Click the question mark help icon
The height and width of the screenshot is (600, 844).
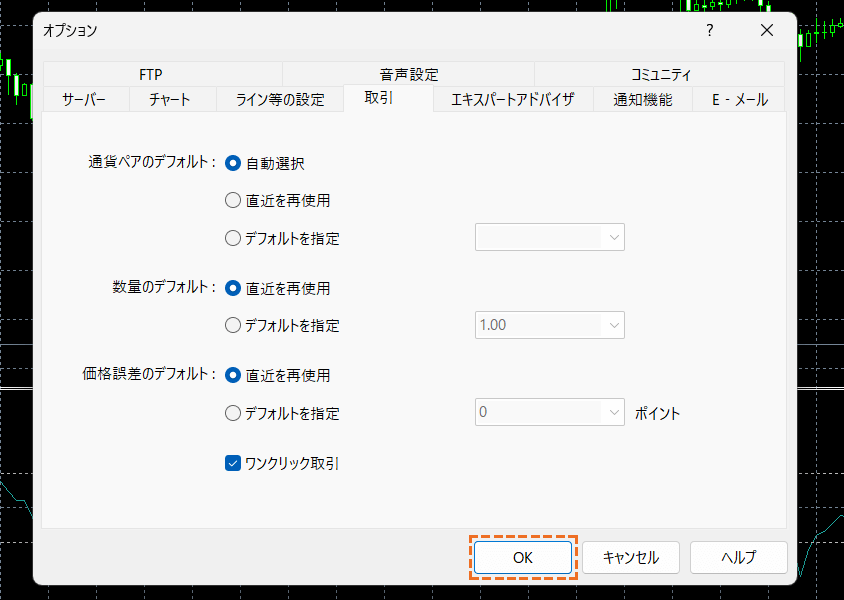pos(709,31)
